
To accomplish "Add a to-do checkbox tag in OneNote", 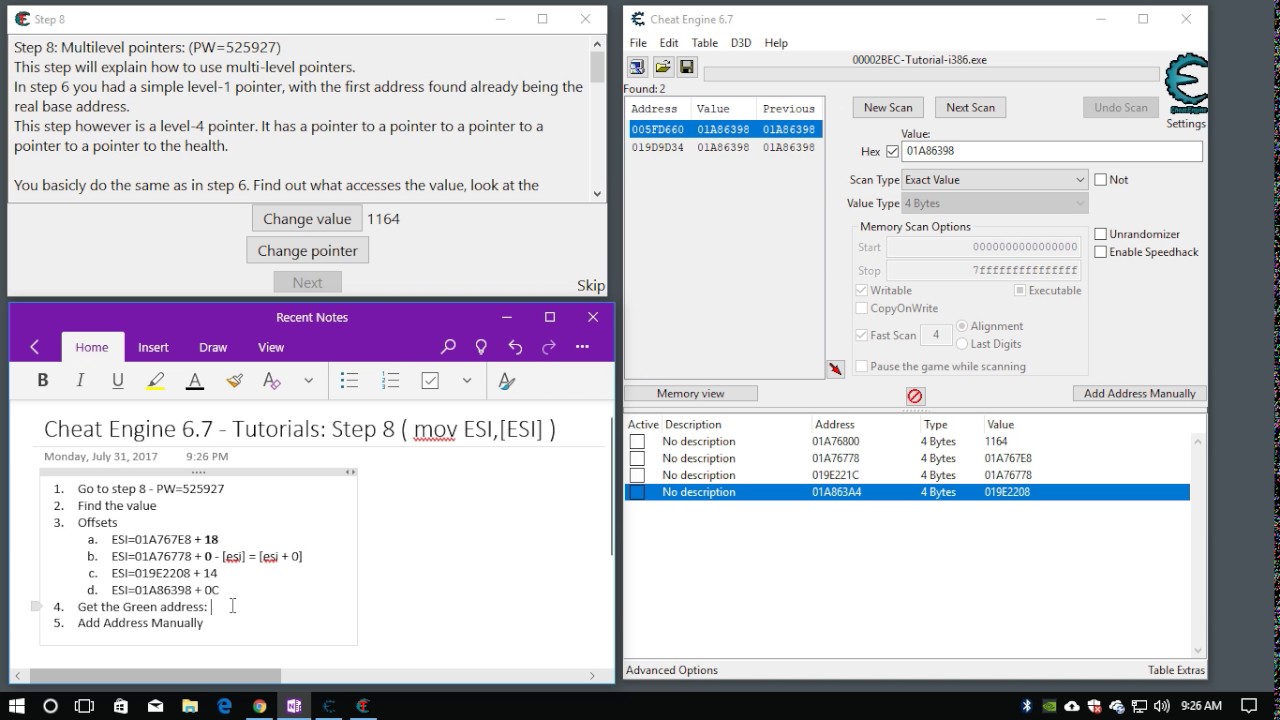I will pyautogui.click(x=430, y=380).
